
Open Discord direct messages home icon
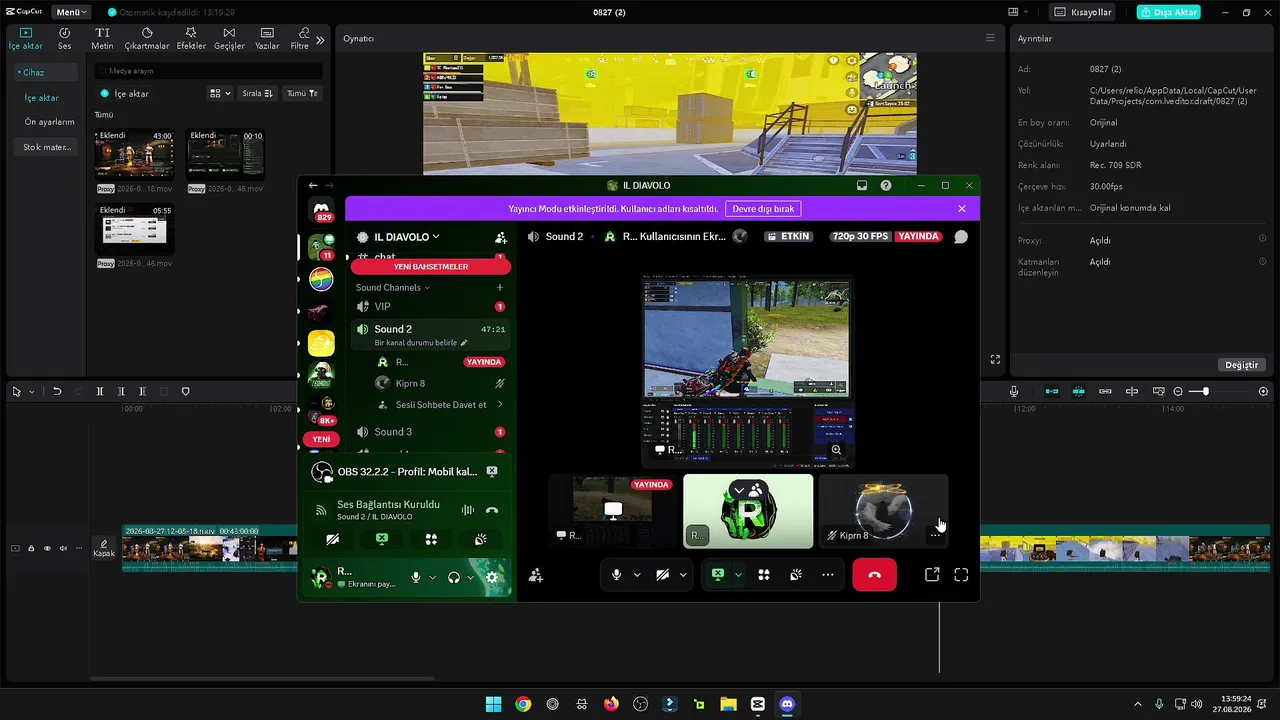(322, 209)
